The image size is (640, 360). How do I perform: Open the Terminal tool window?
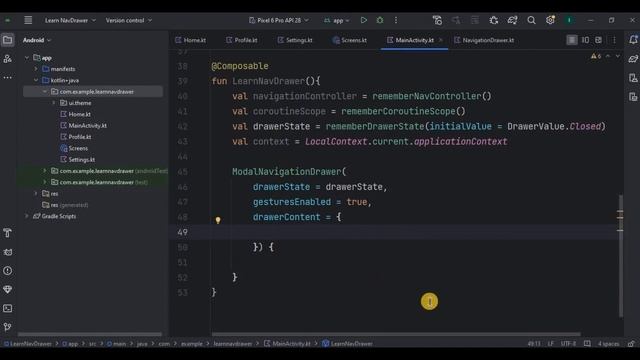pyautogui.click(x=7, y=308)
